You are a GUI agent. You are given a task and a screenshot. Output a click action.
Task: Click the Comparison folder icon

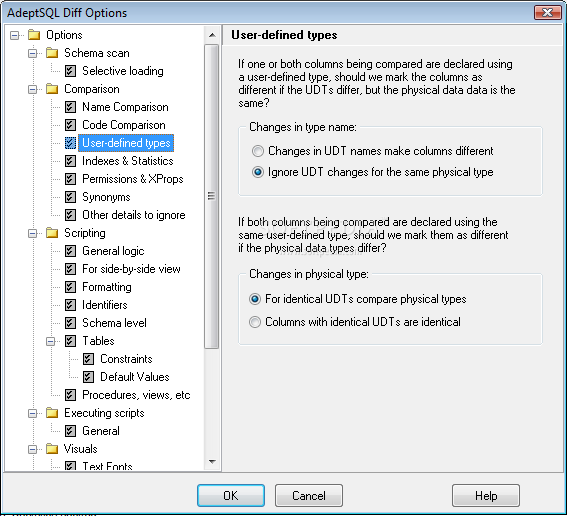point(52,89)
